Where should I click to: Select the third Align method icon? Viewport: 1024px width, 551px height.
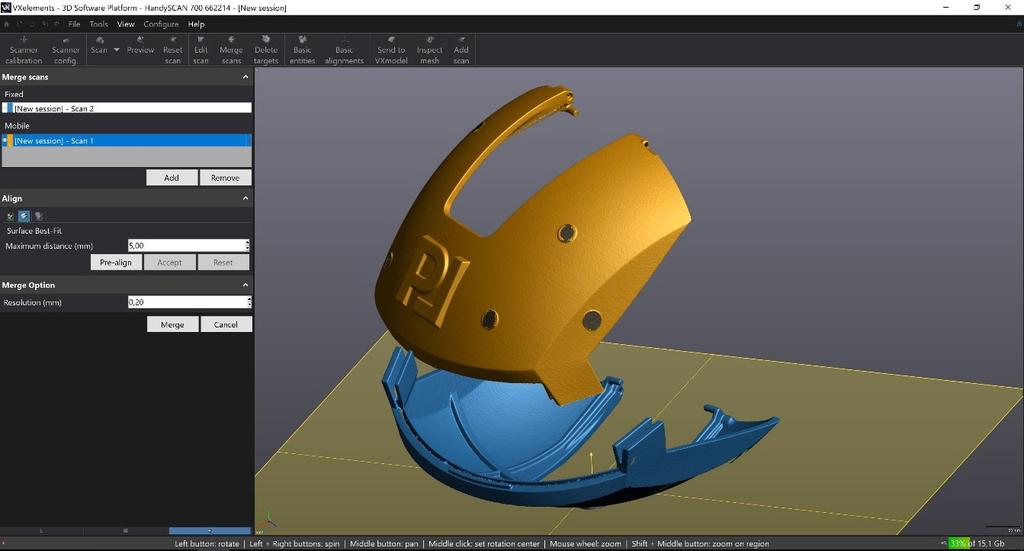pyautogui.click(x=39, y=216)
